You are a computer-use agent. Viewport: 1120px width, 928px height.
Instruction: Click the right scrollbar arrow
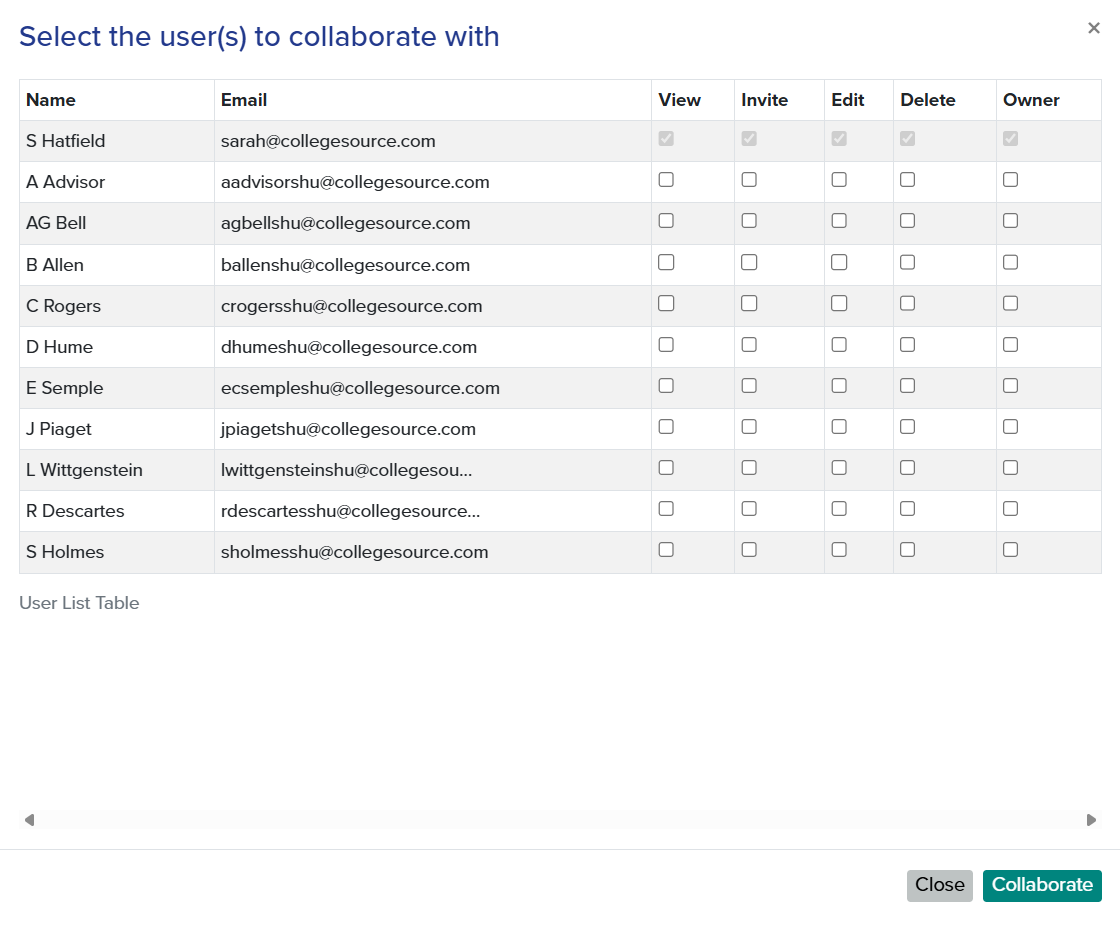[1091, 819]
